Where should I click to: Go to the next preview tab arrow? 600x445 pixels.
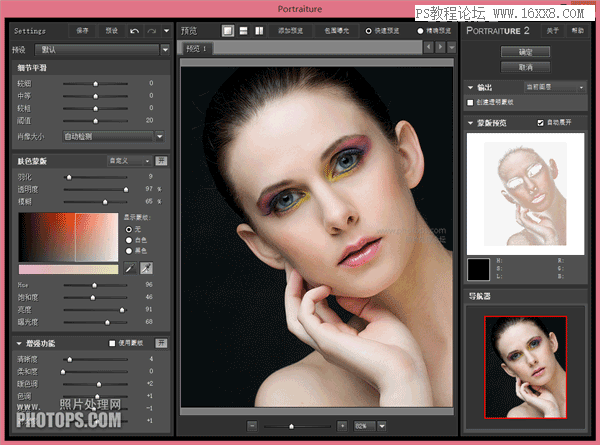pos(440,47)
